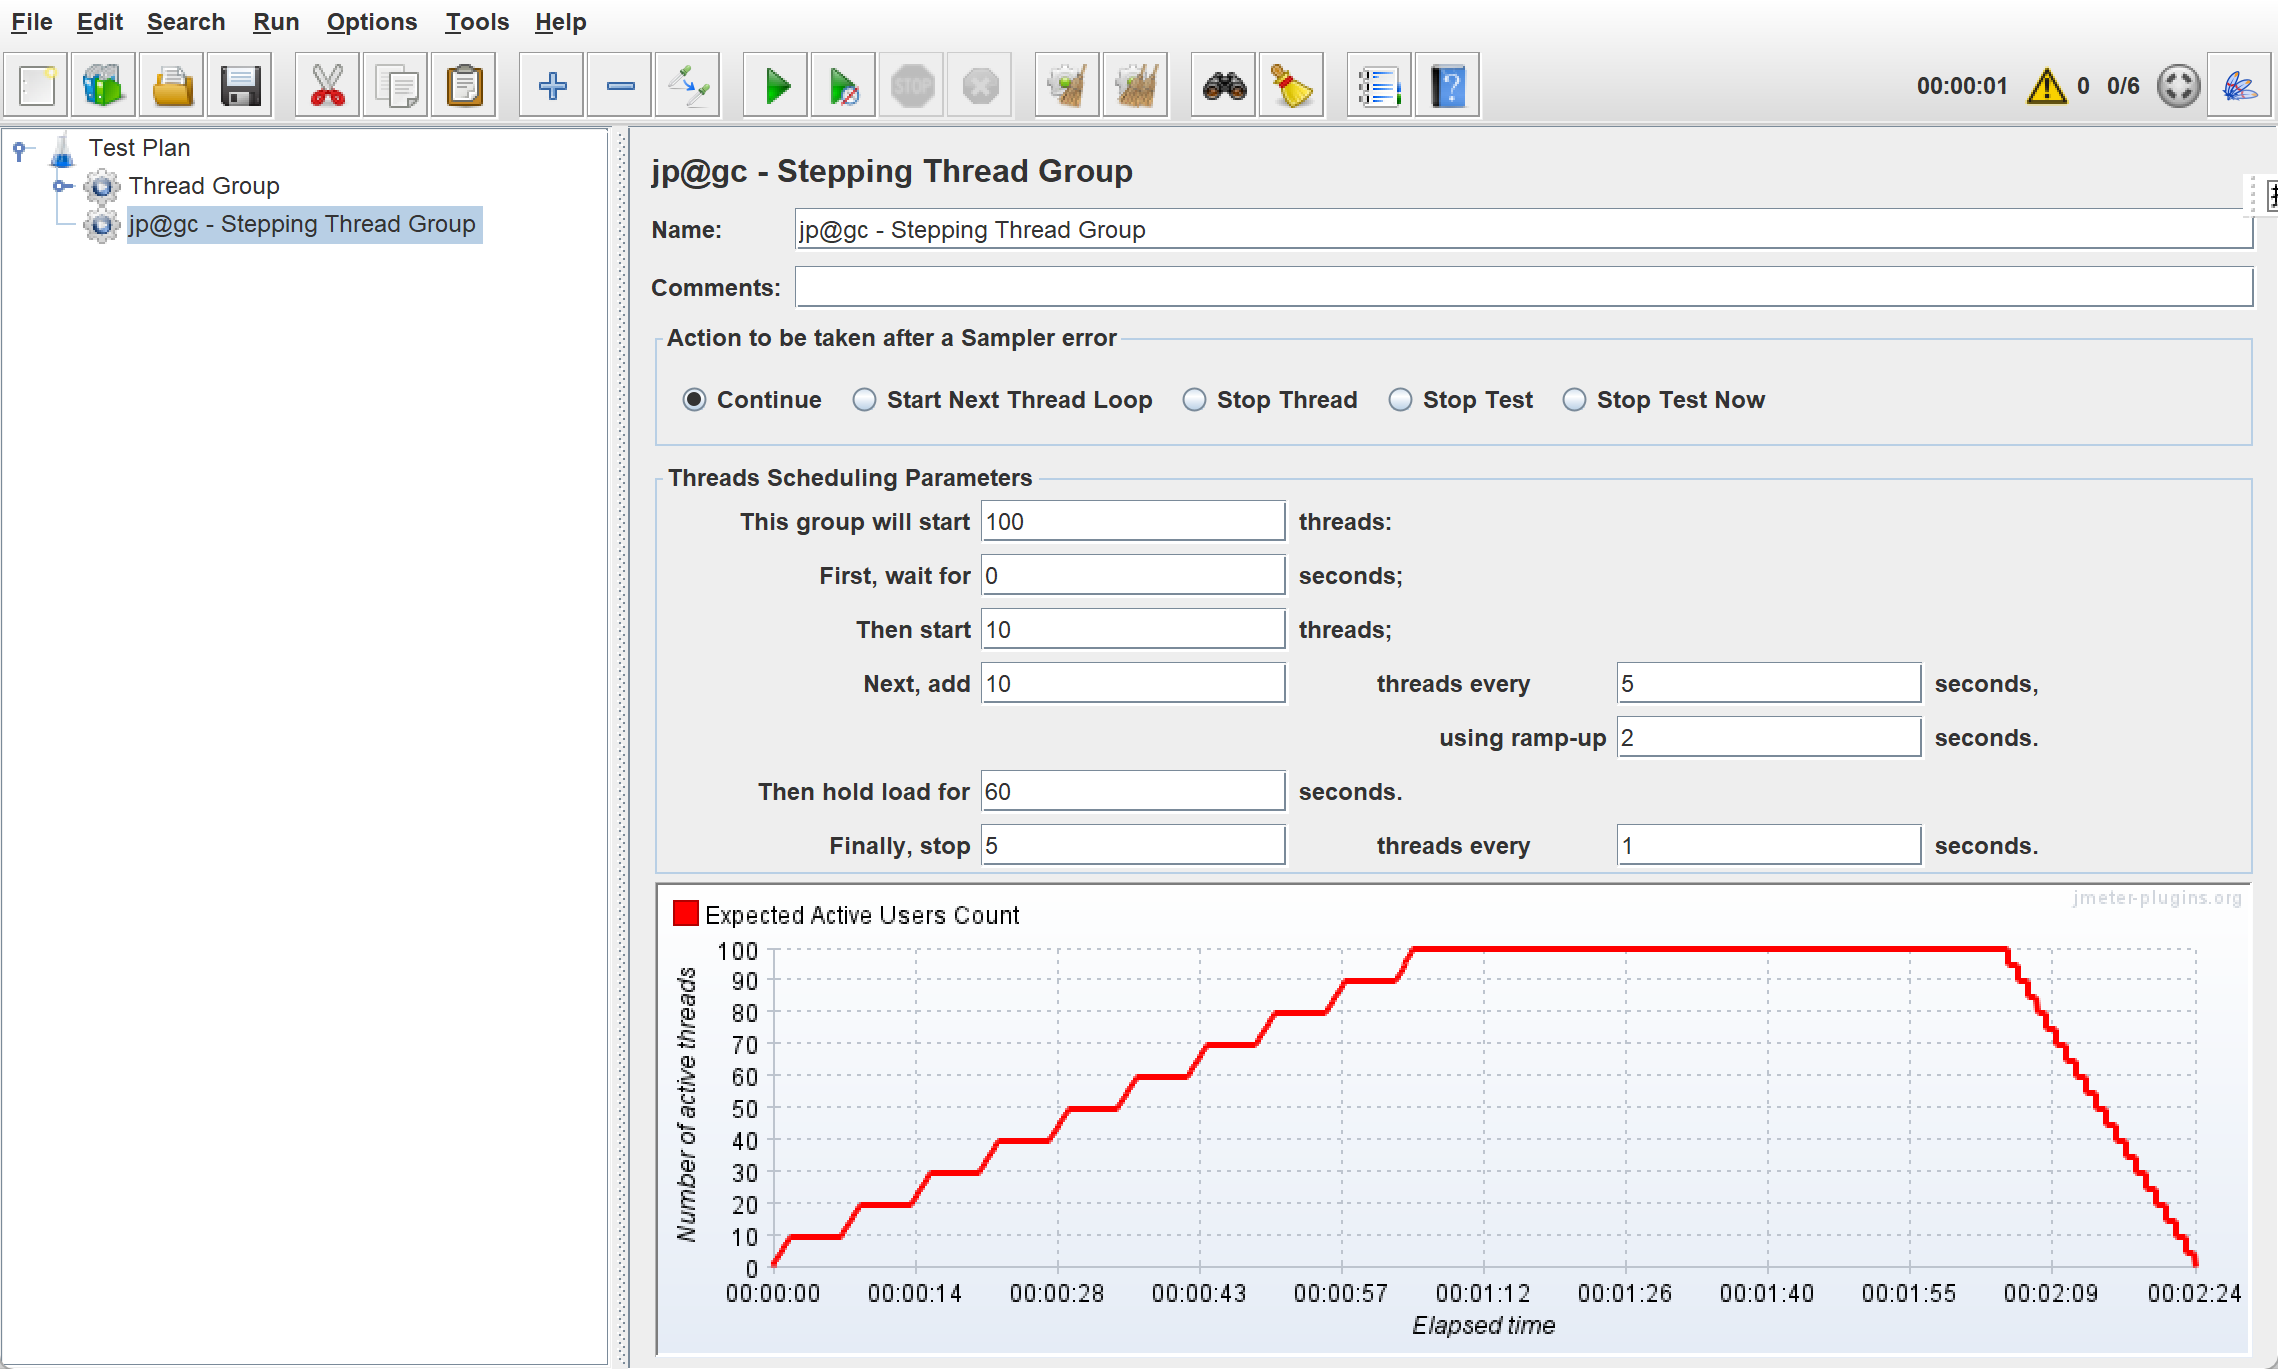2278x1369 pixels.
Task: Click the Clear All brooms icon
Action: tap(1135, 87)
